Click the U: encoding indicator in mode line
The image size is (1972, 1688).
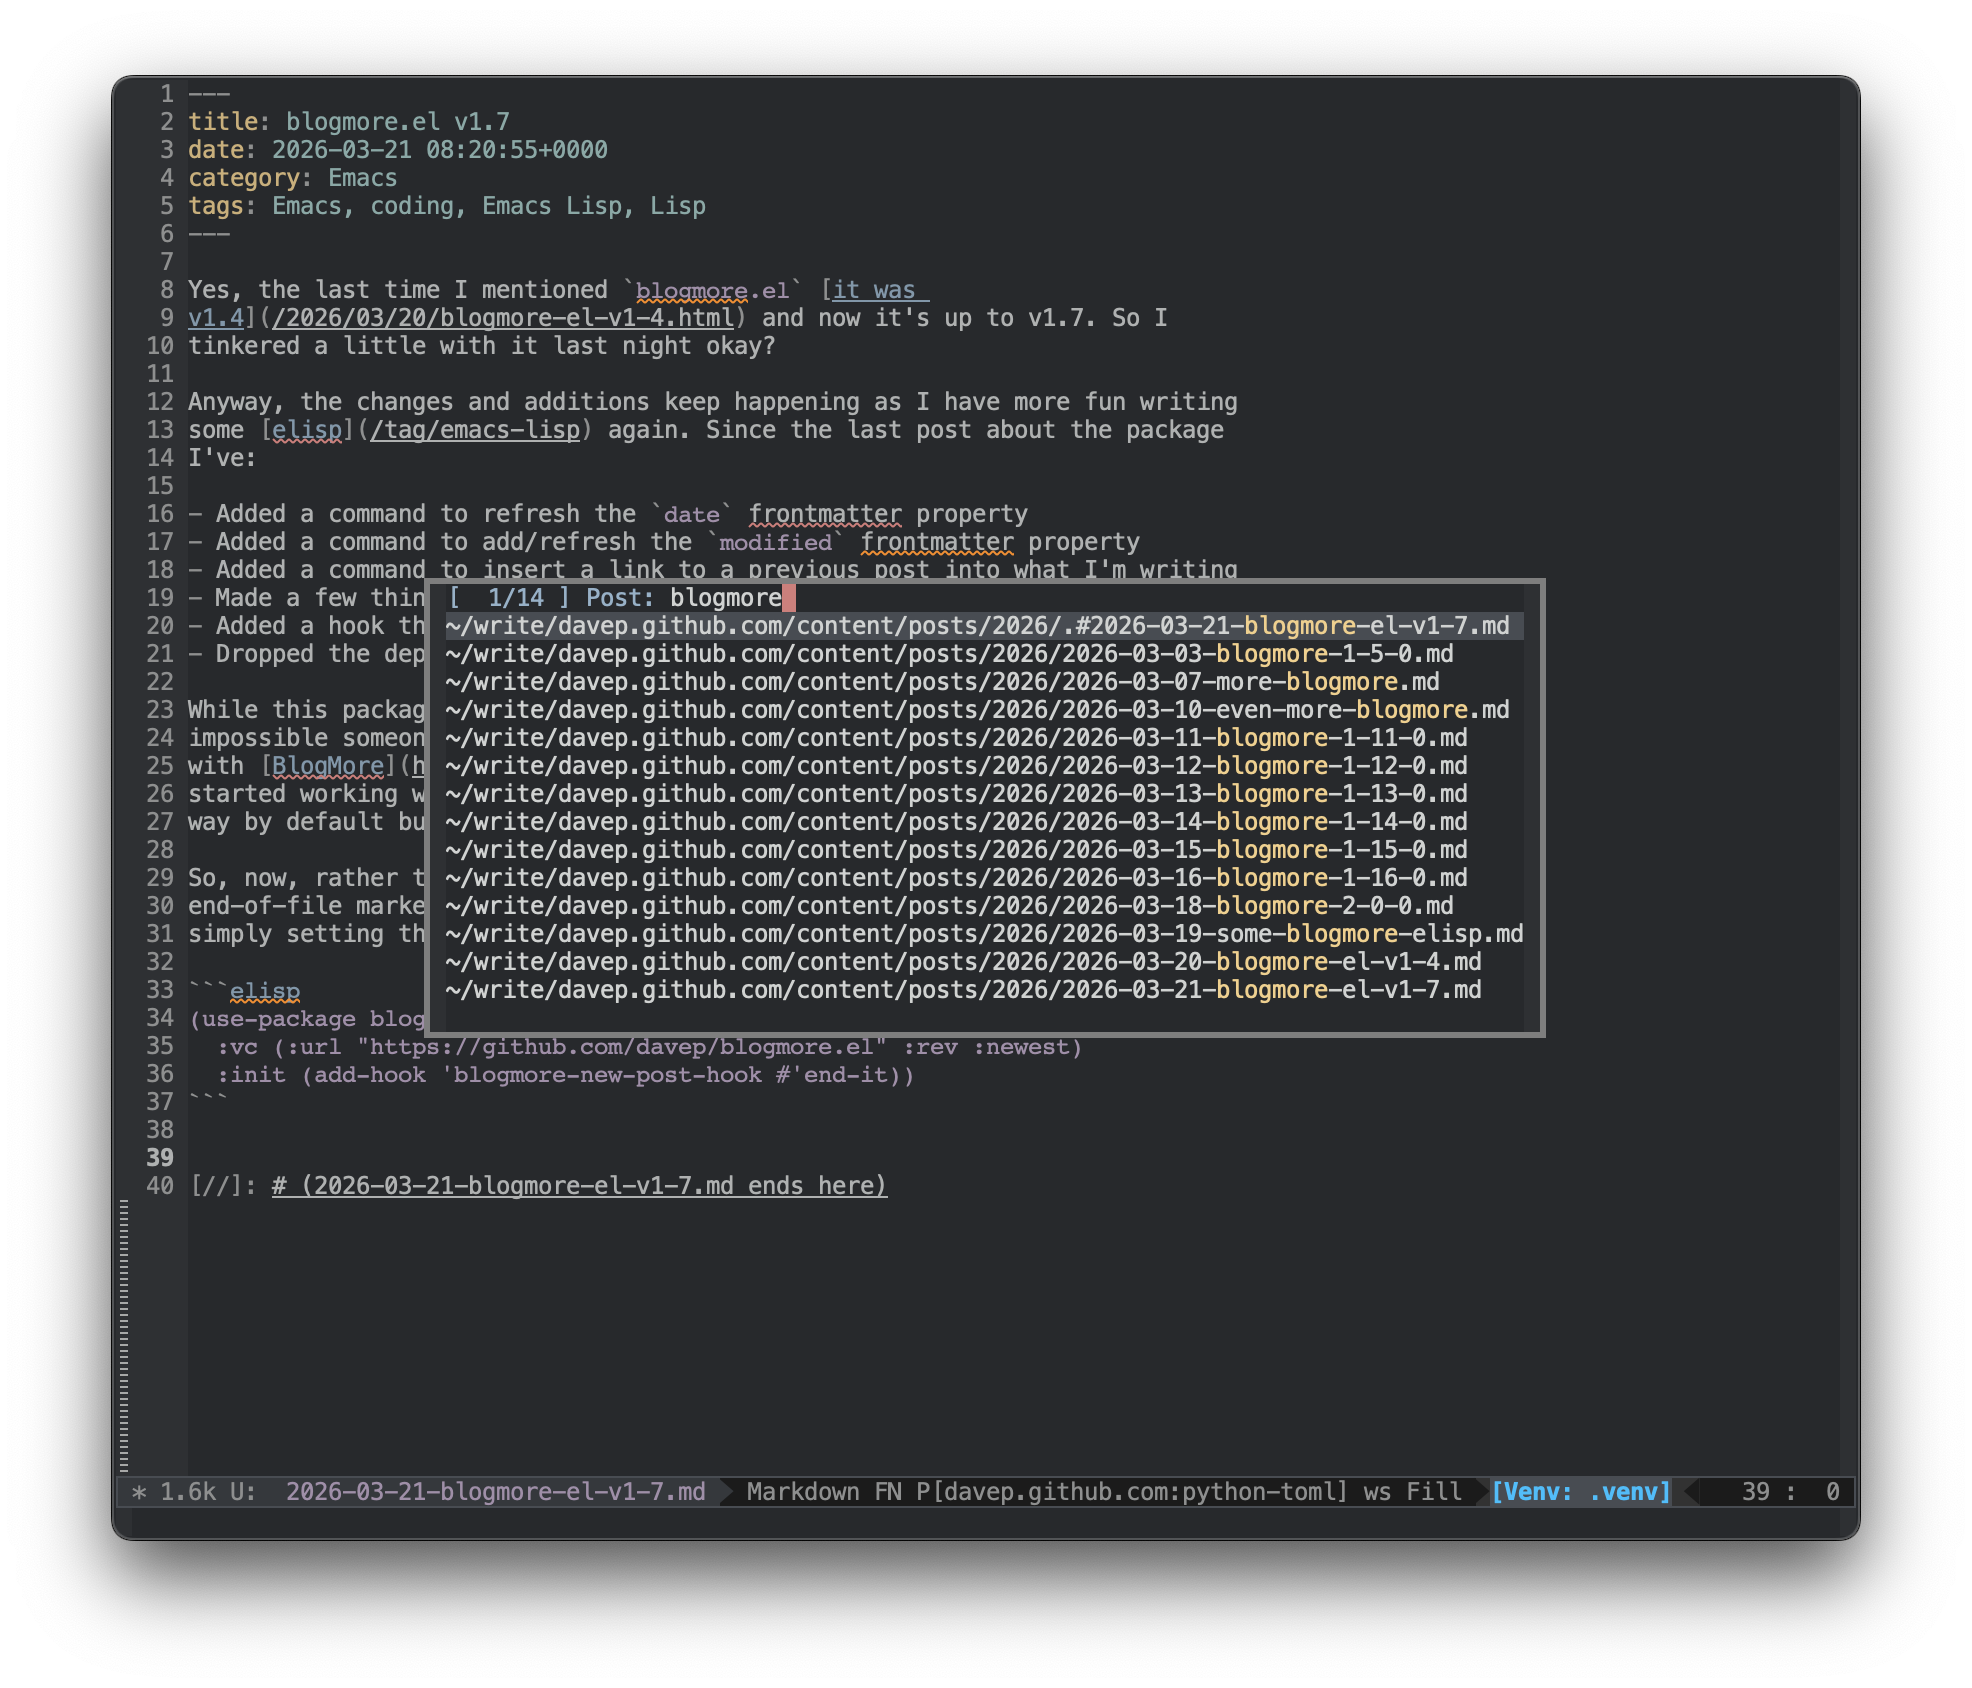[243, 1492]
